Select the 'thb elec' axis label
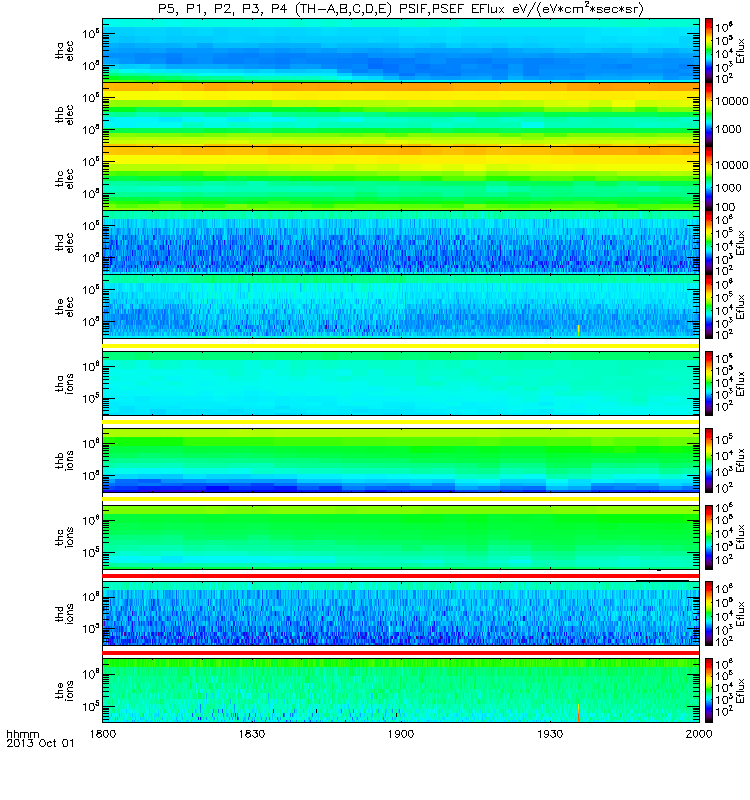 (65, 115)
